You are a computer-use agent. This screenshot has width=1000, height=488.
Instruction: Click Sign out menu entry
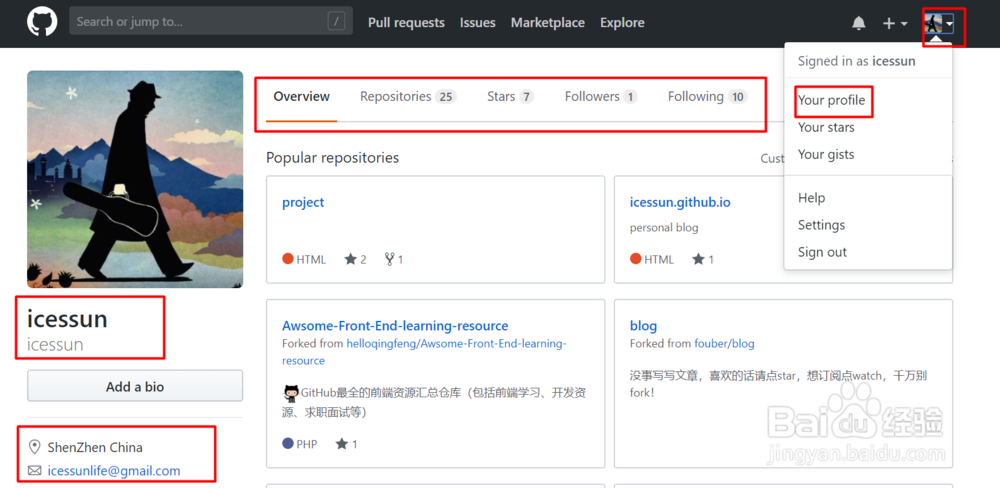click(822, 252)
